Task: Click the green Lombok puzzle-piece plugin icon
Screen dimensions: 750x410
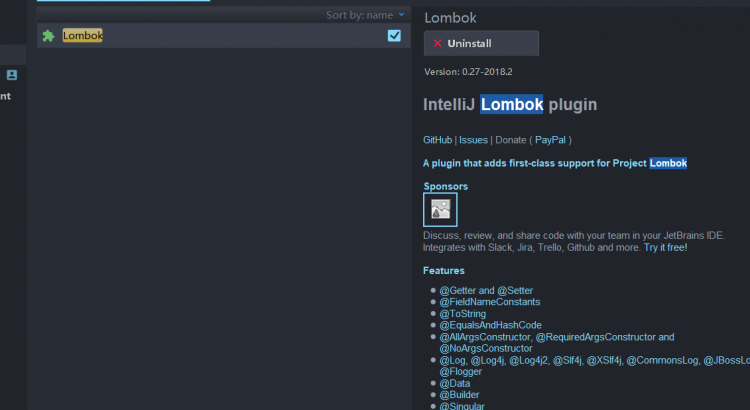Action: [x=48, y=36]
